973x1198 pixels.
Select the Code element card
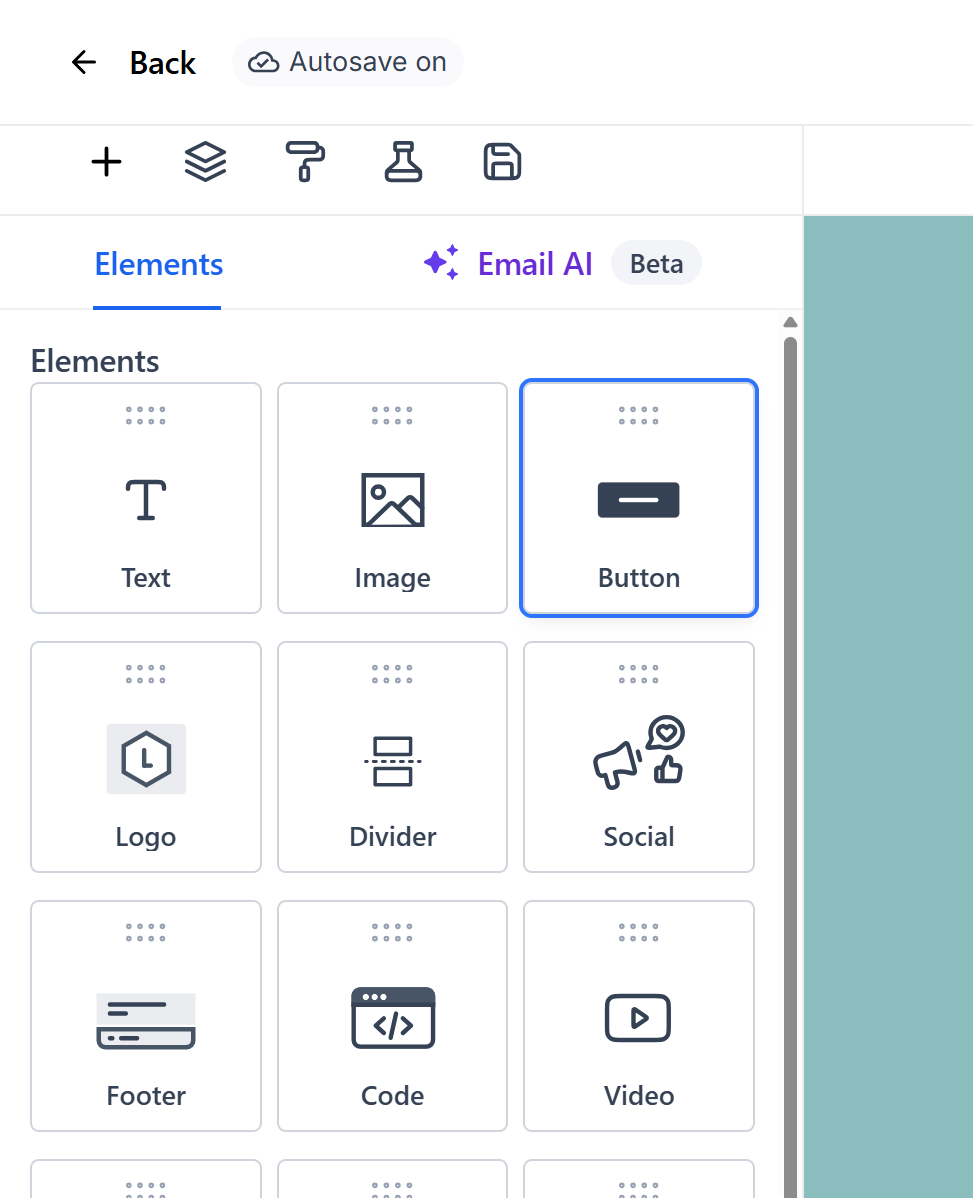tap(392, 1016)
